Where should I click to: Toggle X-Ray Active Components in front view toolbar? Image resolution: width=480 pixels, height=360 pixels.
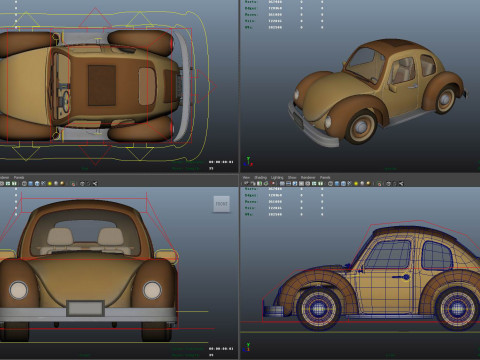tap(88, 183)
